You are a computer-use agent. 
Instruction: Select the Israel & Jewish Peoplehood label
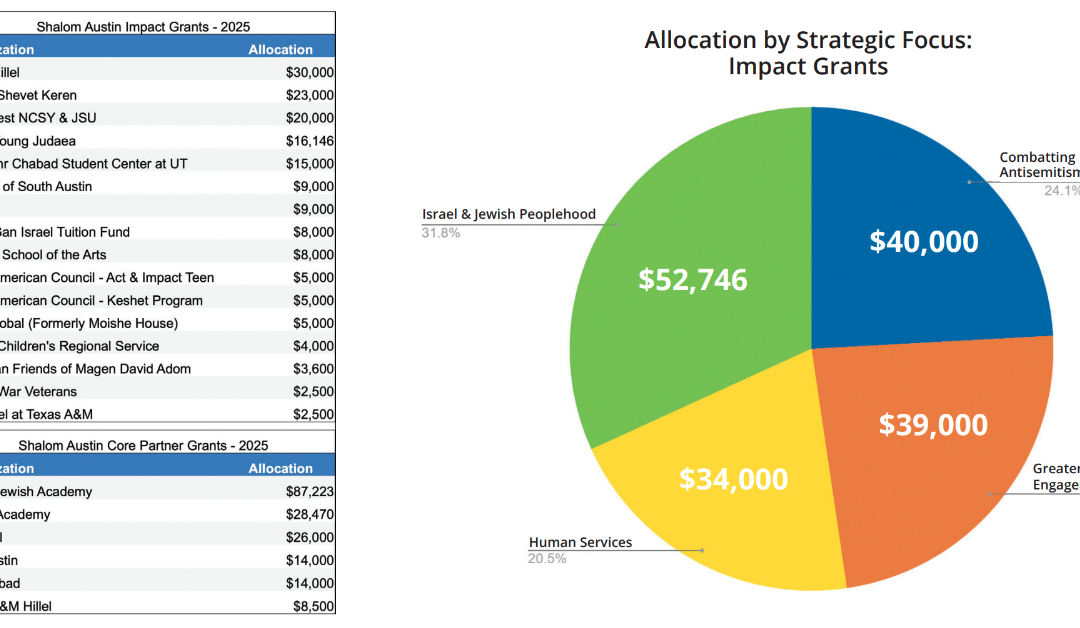click(x=509, y=214)
